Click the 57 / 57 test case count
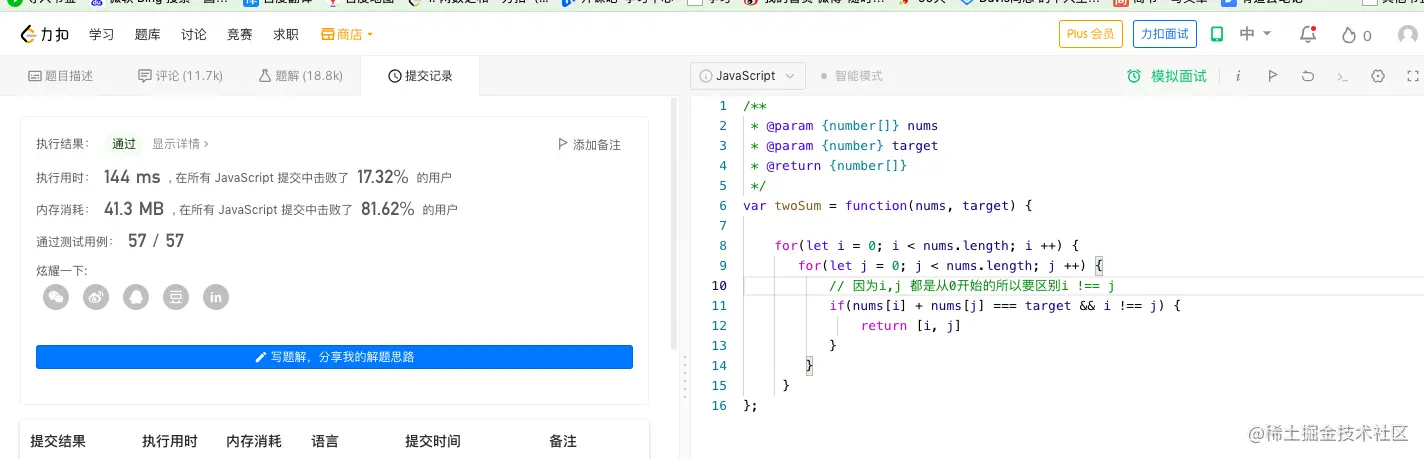The width and height of the screenshot is (1424, 459). (156, 241)
